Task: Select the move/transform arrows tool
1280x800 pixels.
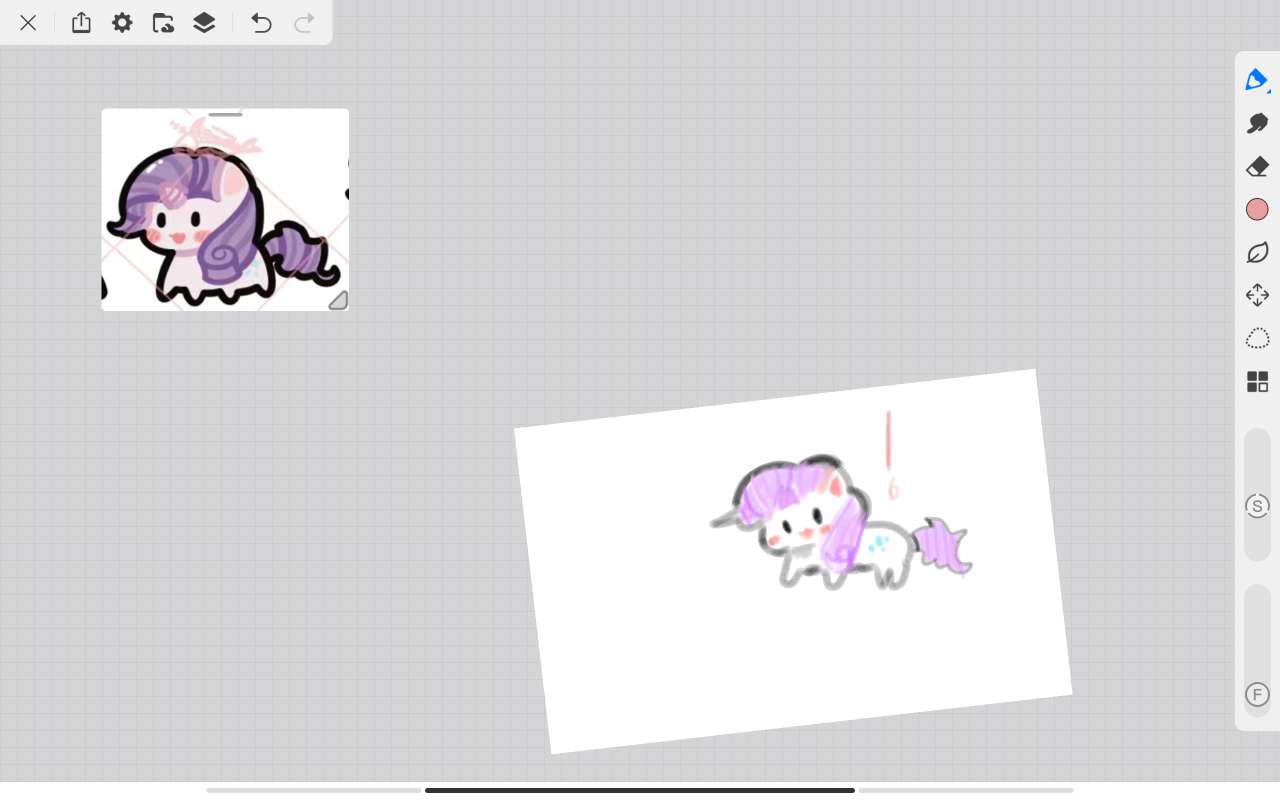Action: pos(1257,295)
